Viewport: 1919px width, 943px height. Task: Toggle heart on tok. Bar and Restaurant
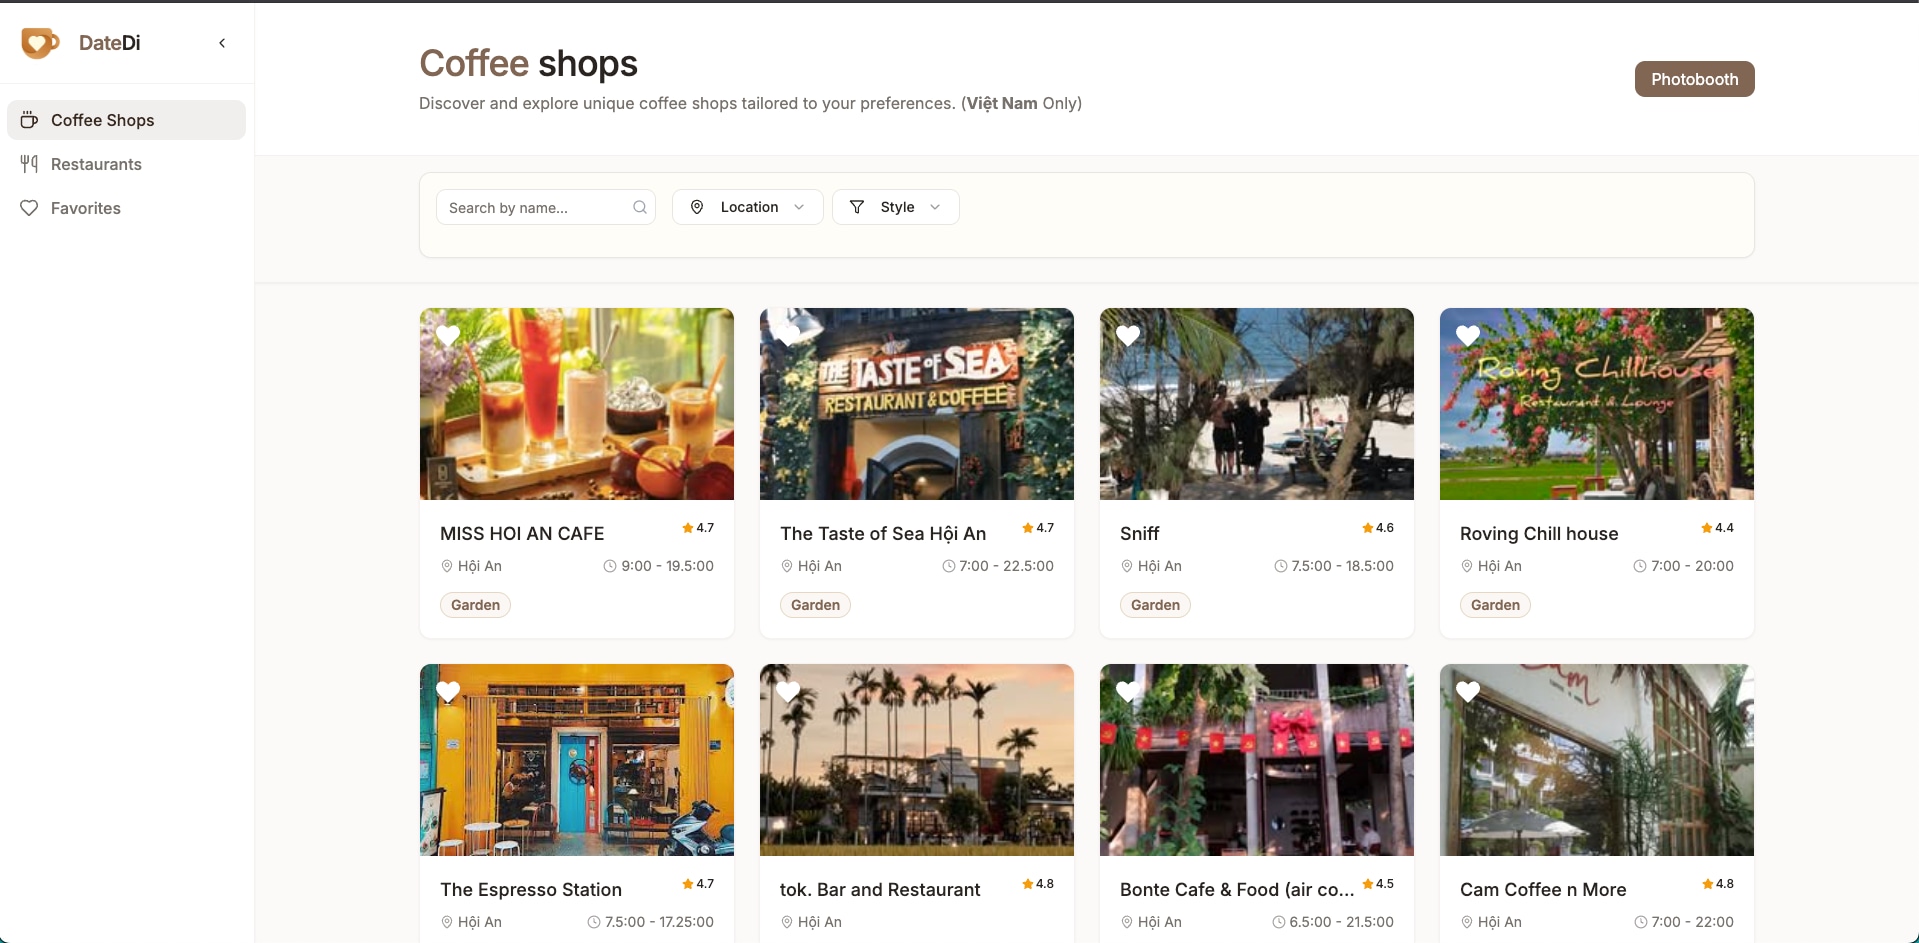pos(788,692)
